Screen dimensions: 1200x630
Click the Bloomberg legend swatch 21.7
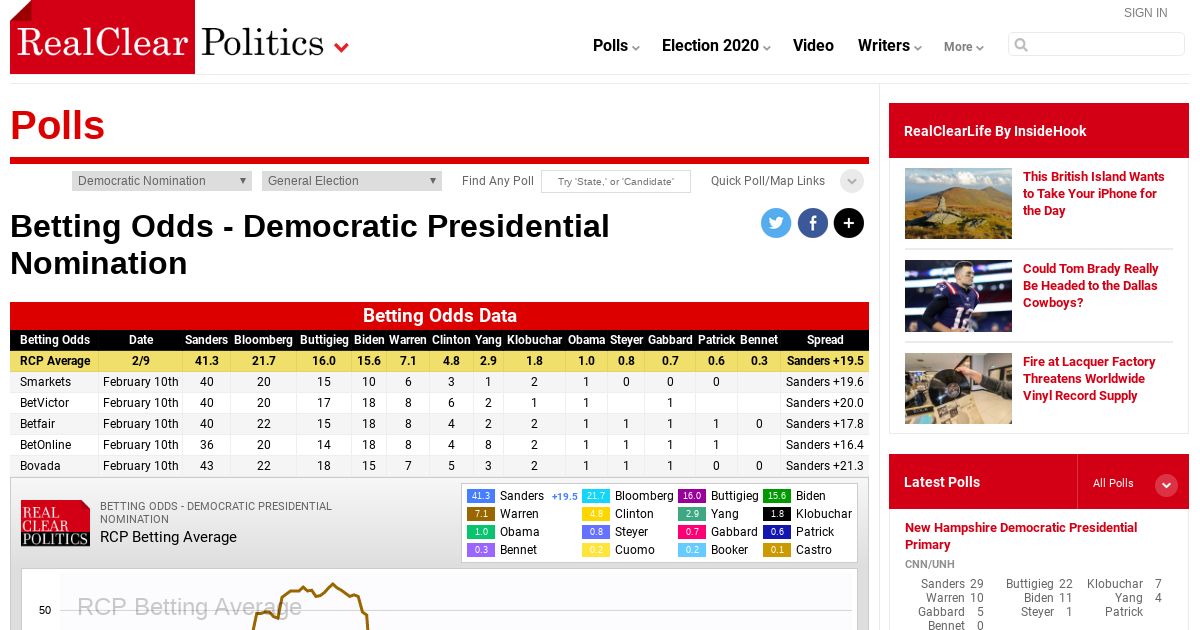(596, 496)
